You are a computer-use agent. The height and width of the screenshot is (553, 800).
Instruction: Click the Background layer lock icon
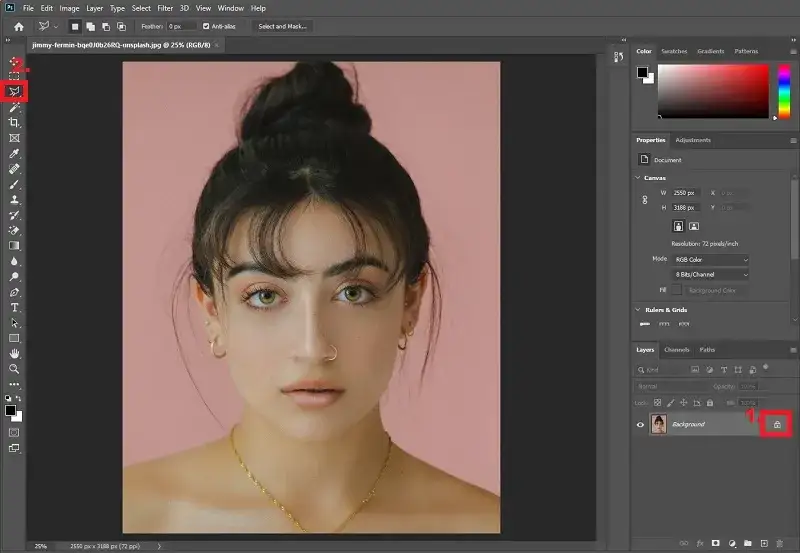[776, 425]
